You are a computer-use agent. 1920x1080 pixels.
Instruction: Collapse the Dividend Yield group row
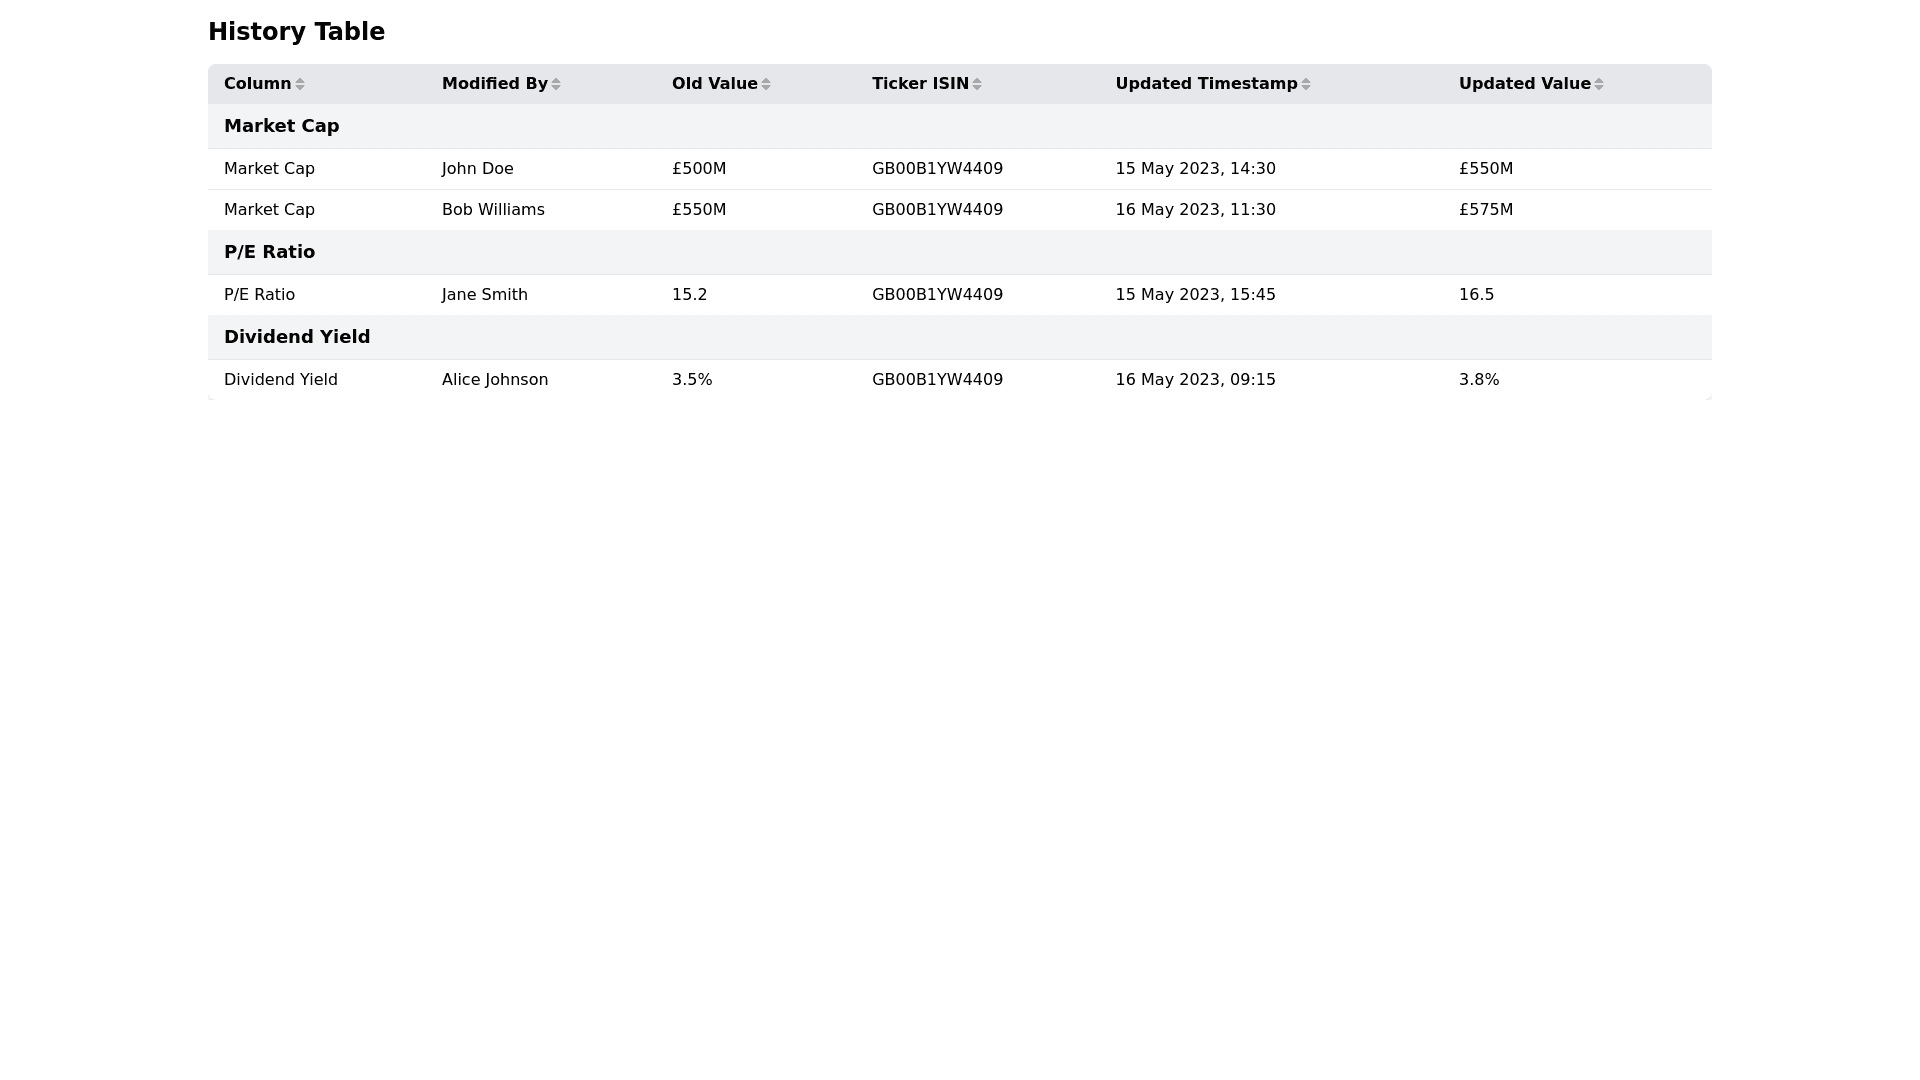pos(297,337)
